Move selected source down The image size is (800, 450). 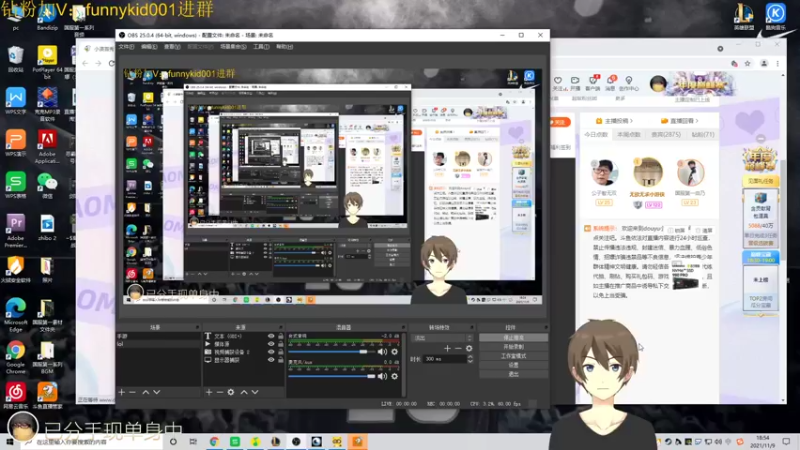click(255, 392)
